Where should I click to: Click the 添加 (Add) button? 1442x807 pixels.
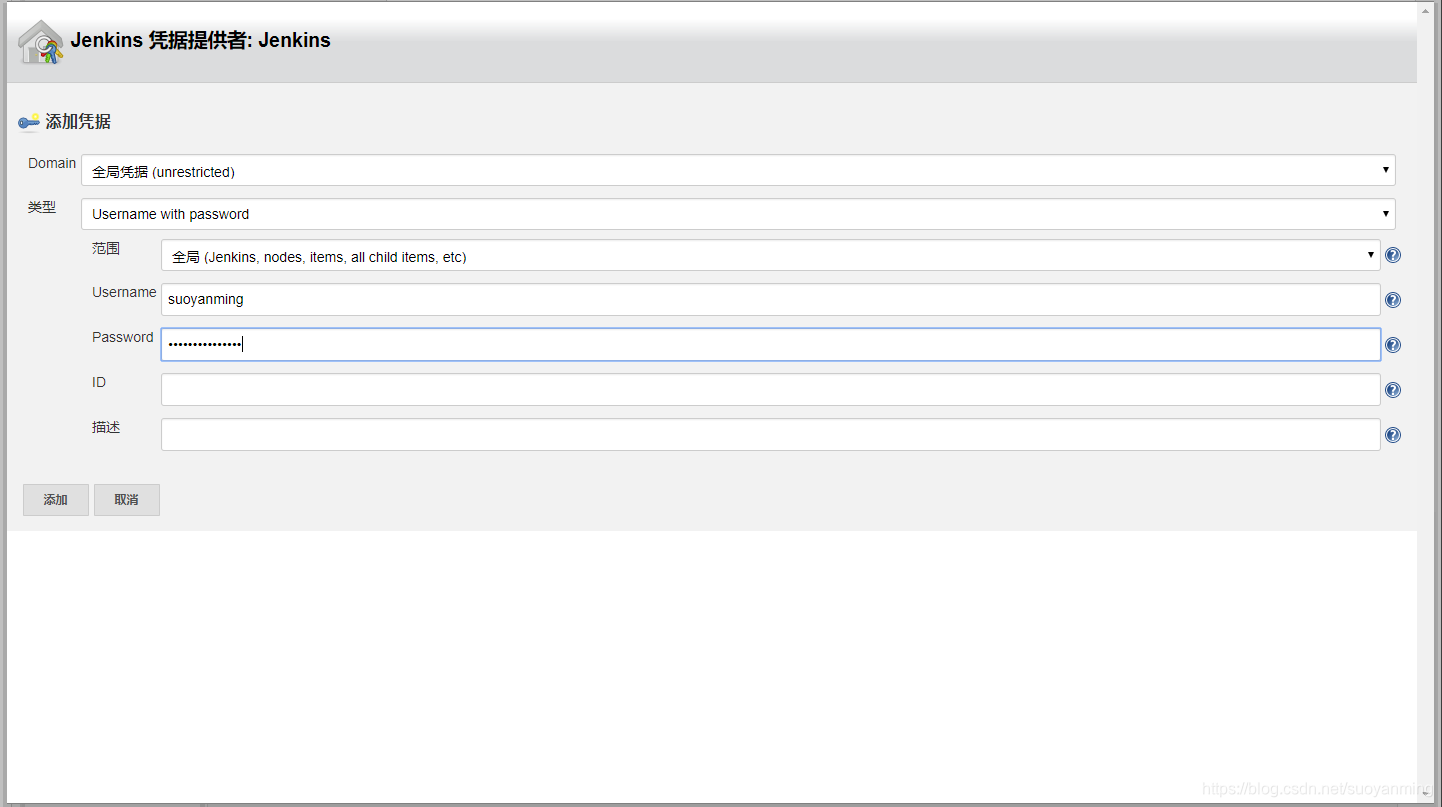pos(56,500)
